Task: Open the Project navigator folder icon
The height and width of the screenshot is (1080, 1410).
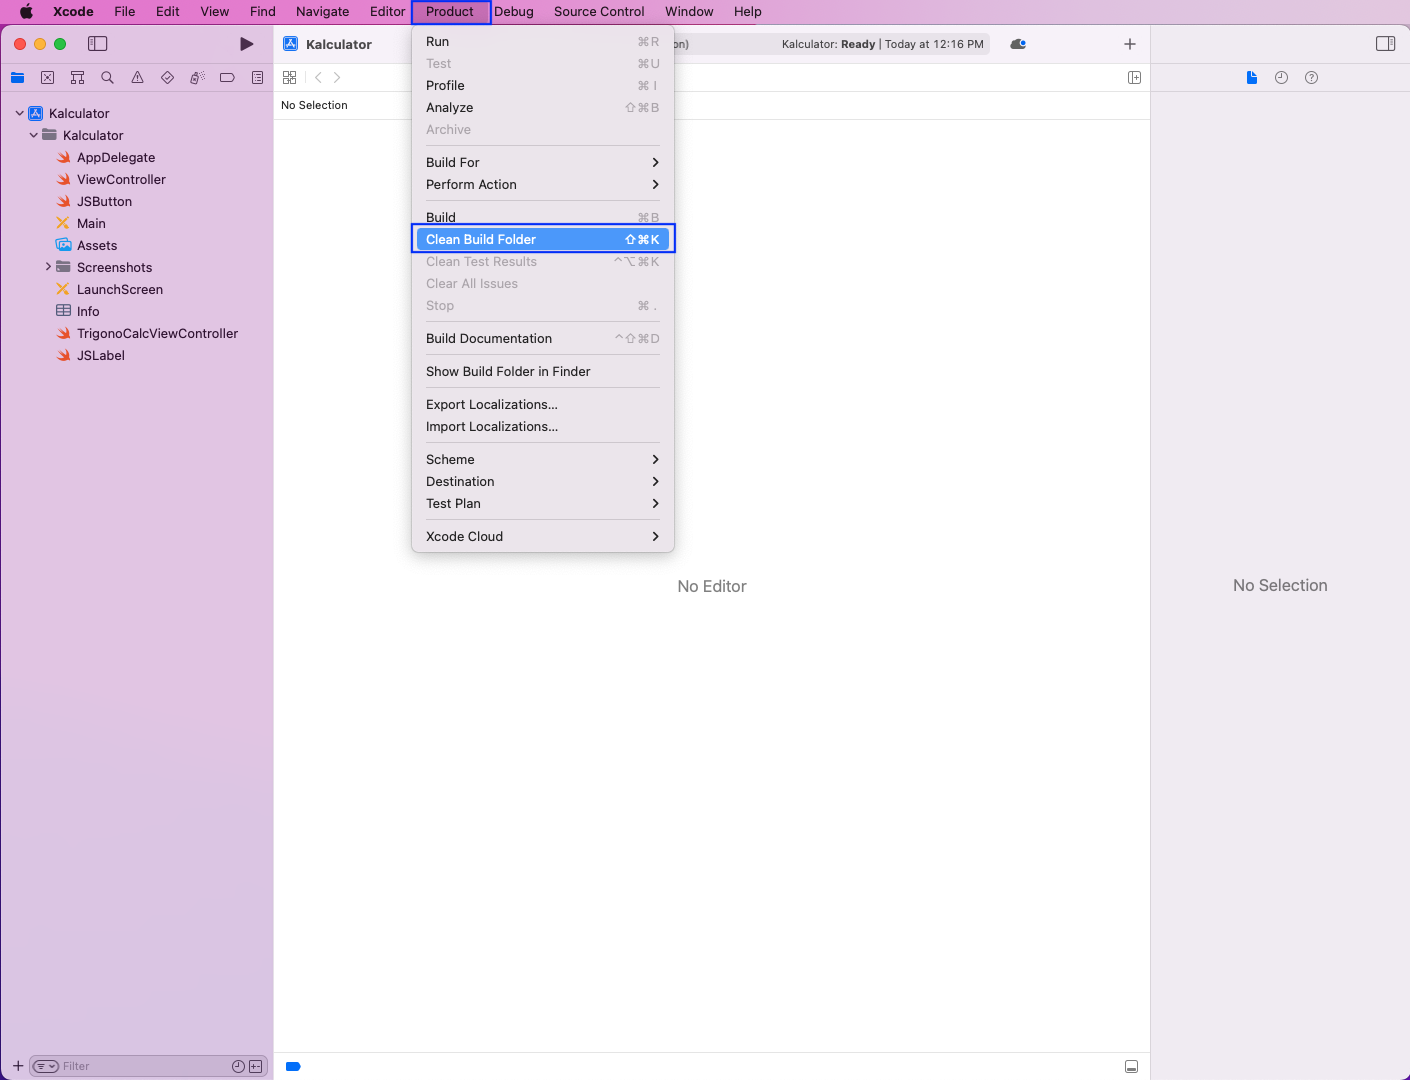Action: point(18,77)
